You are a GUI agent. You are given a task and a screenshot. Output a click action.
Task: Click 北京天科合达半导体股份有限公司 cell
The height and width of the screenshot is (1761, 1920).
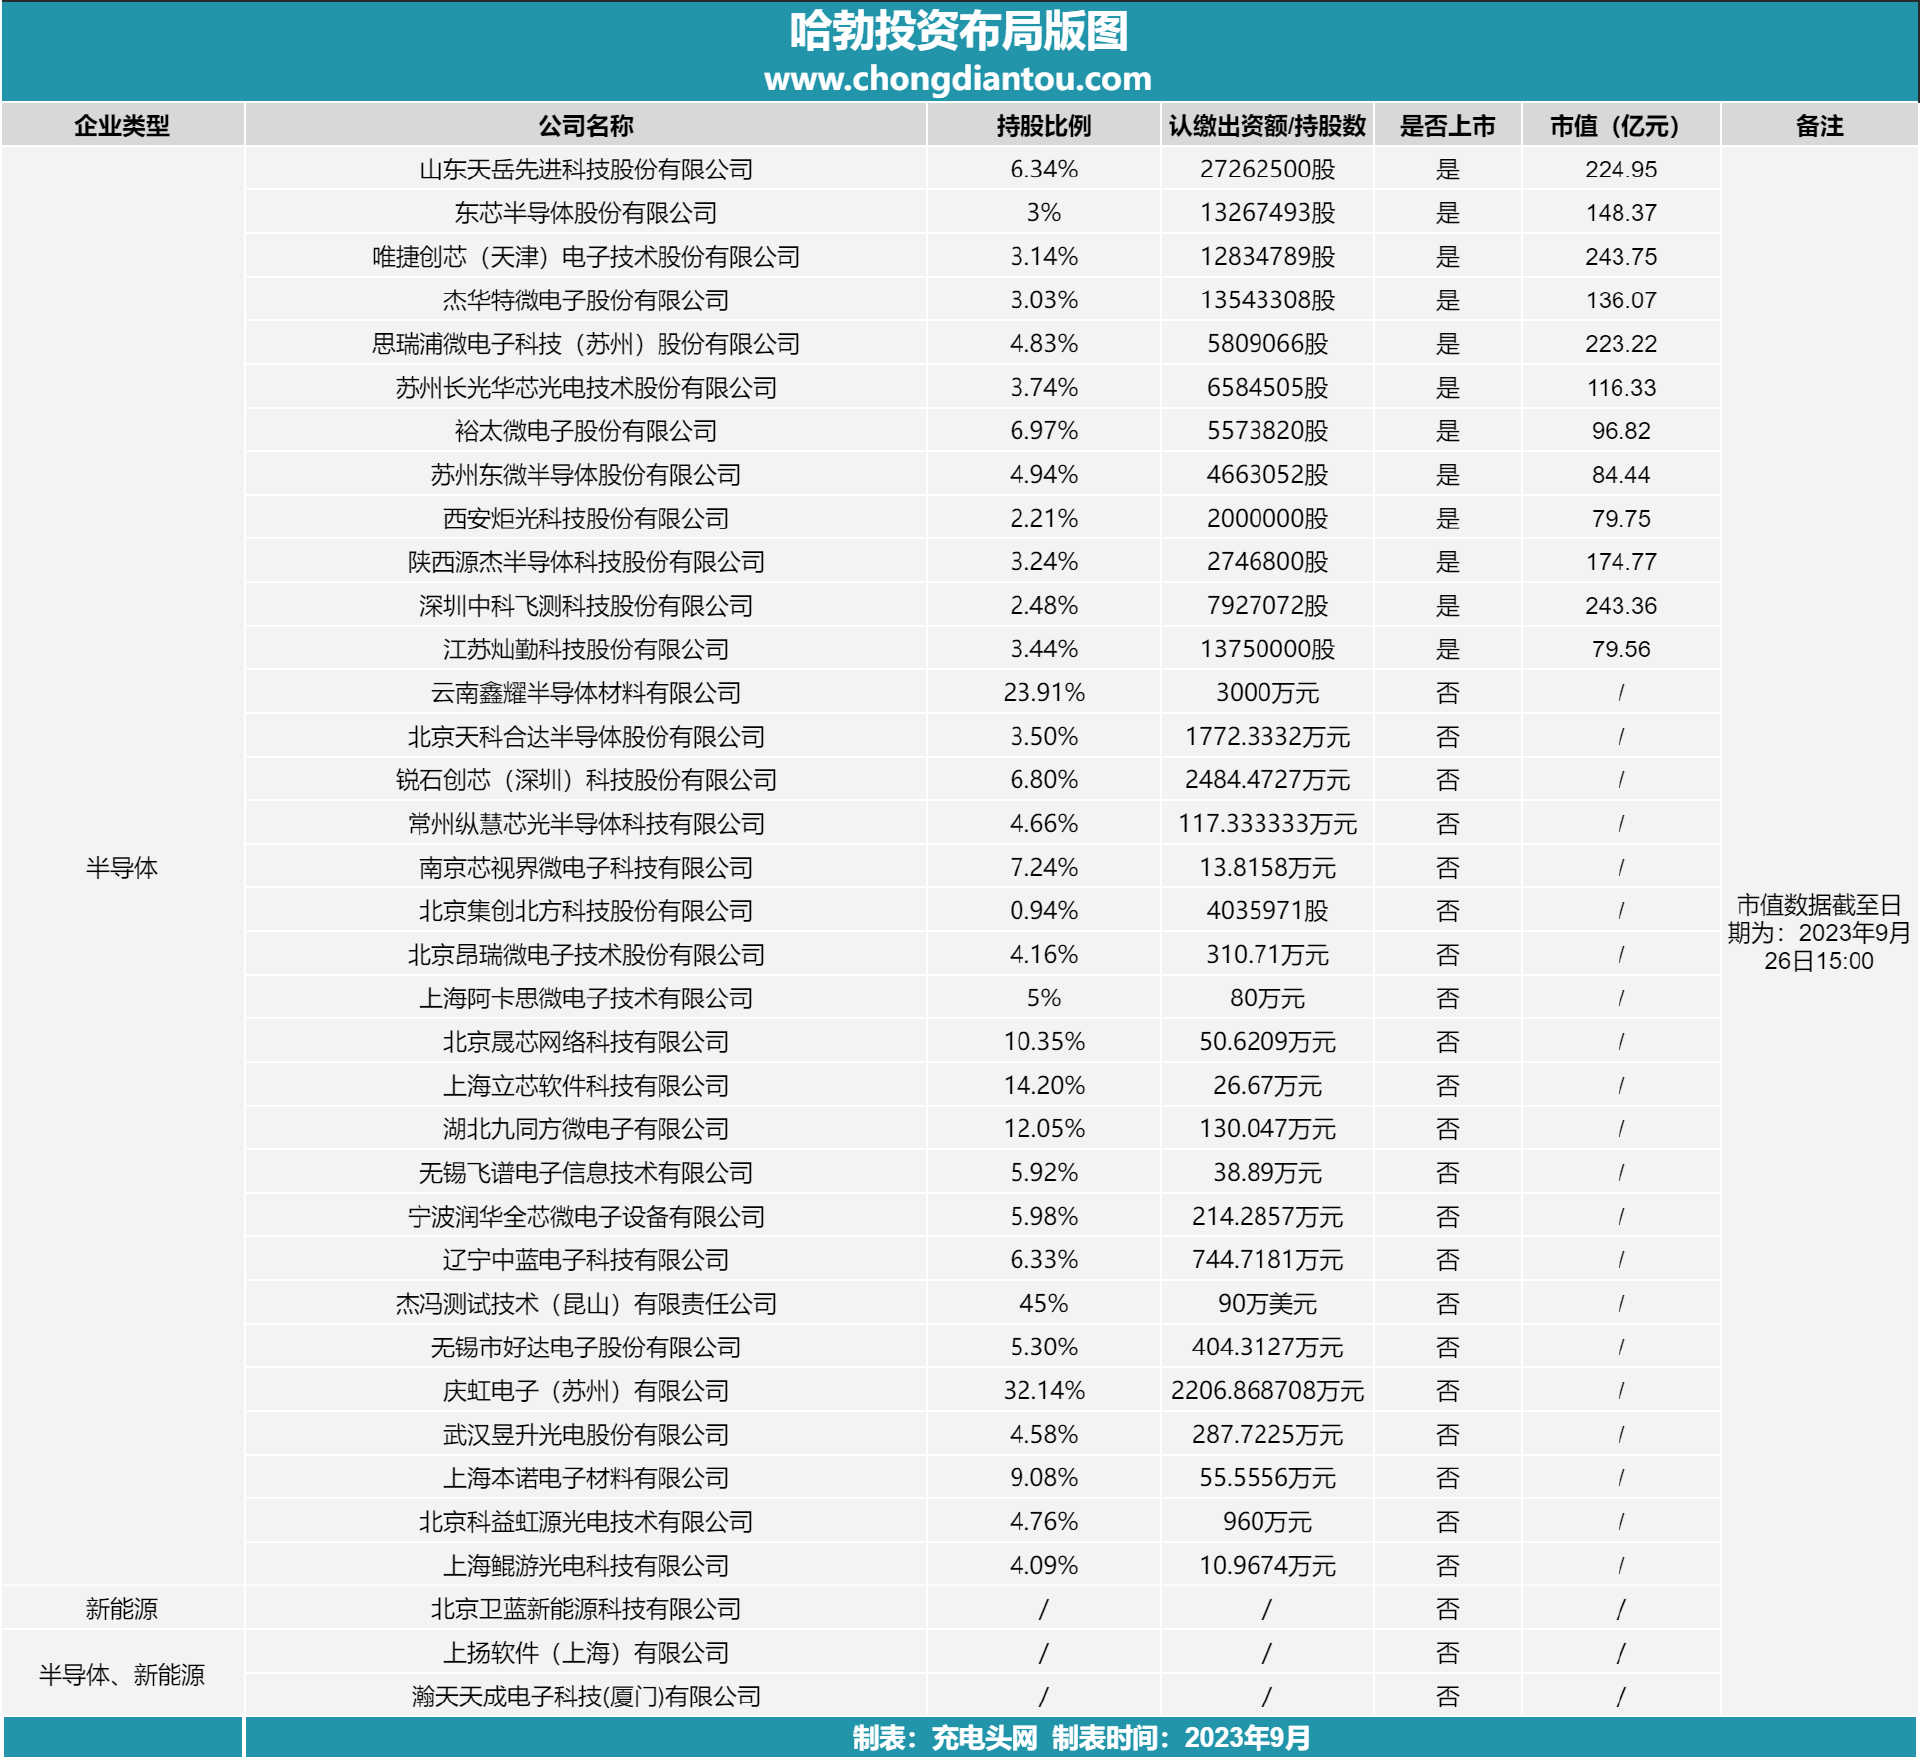586,737
